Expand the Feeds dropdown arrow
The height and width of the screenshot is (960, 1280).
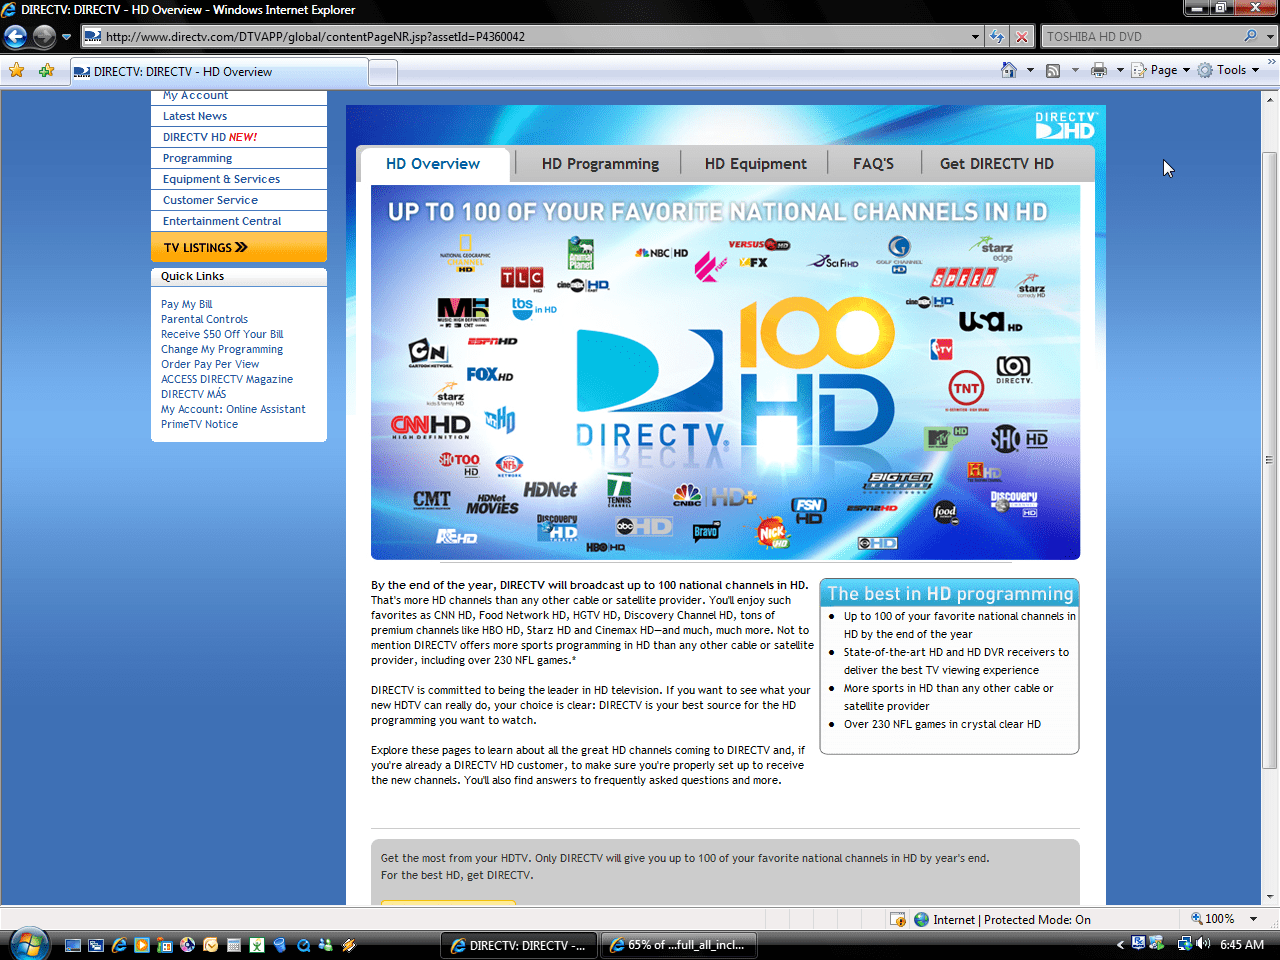click(1075, 70)
